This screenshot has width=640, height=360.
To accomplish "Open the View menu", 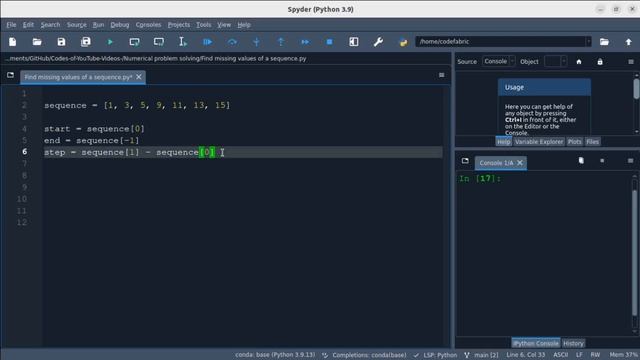I will [x=224, y=25].
